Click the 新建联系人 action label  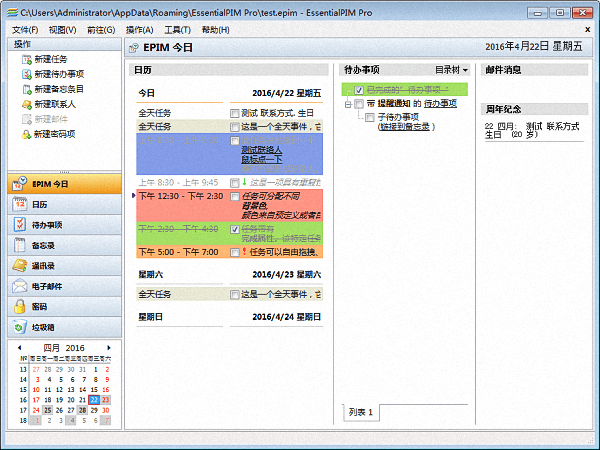click(x=55, y=104)
